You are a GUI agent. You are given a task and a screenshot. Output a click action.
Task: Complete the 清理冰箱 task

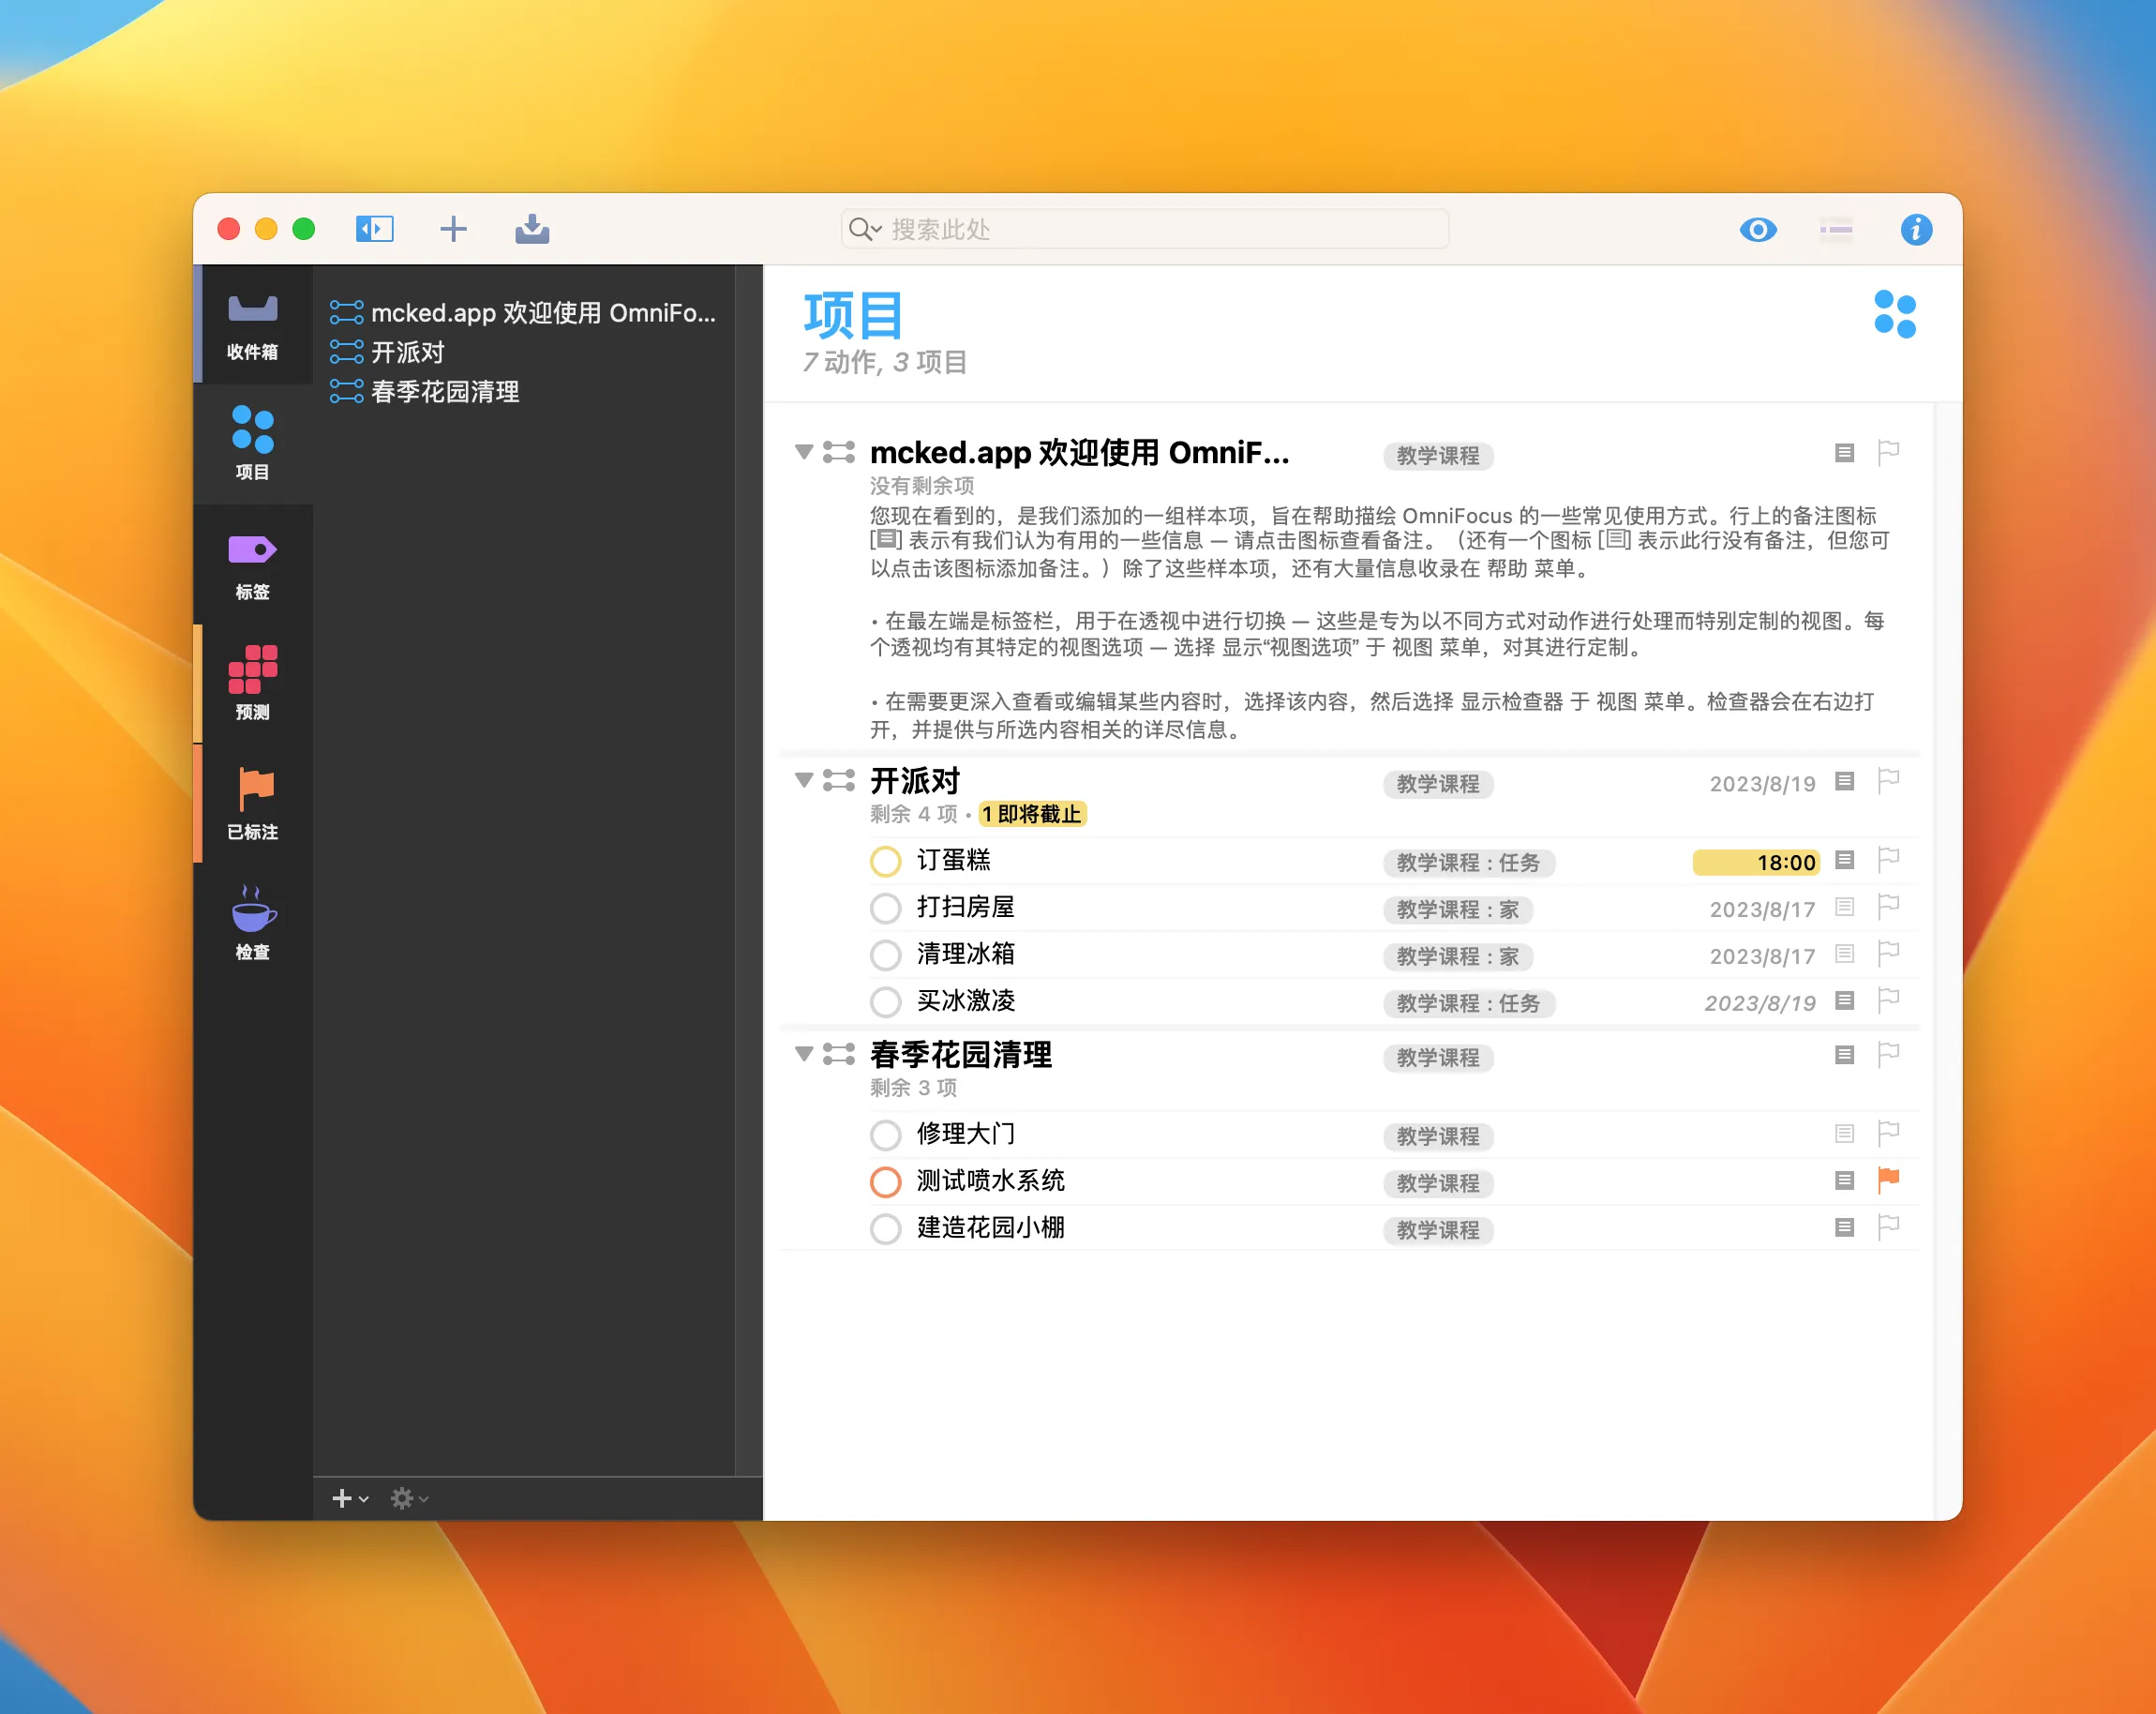point(885,955)
